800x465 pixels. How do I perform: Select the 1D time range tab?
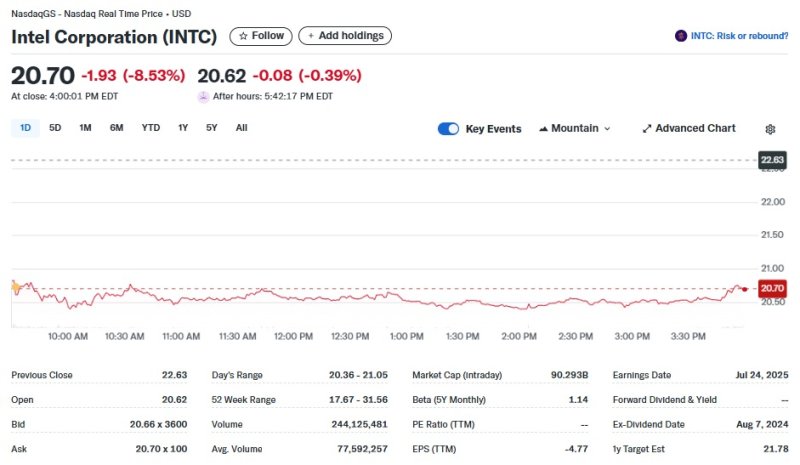26,128
